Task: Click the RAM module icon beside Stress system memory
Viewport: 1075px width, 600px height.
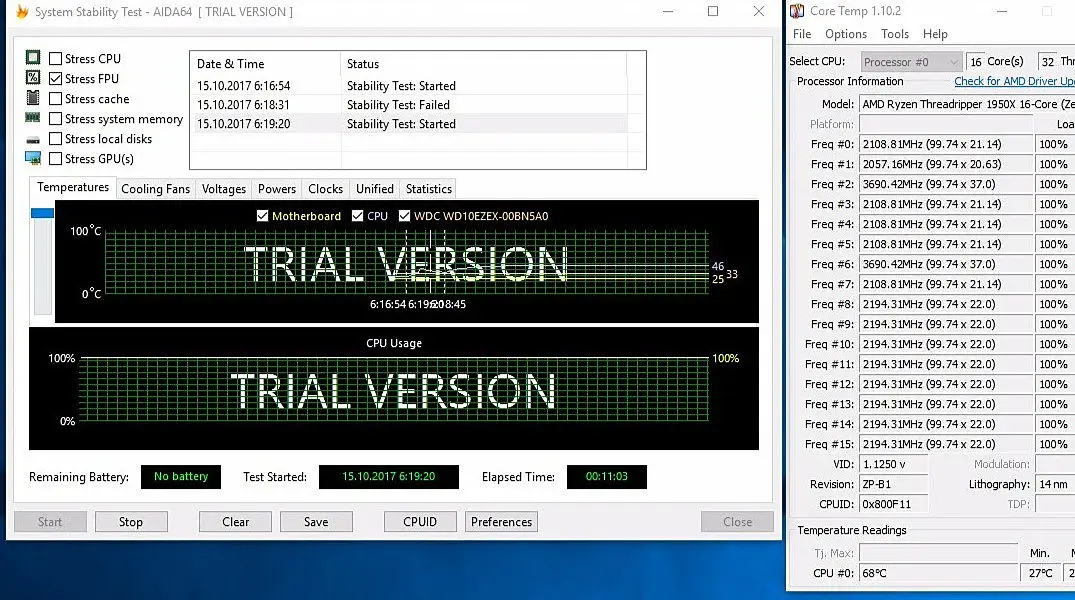Action: pos(33,118)
